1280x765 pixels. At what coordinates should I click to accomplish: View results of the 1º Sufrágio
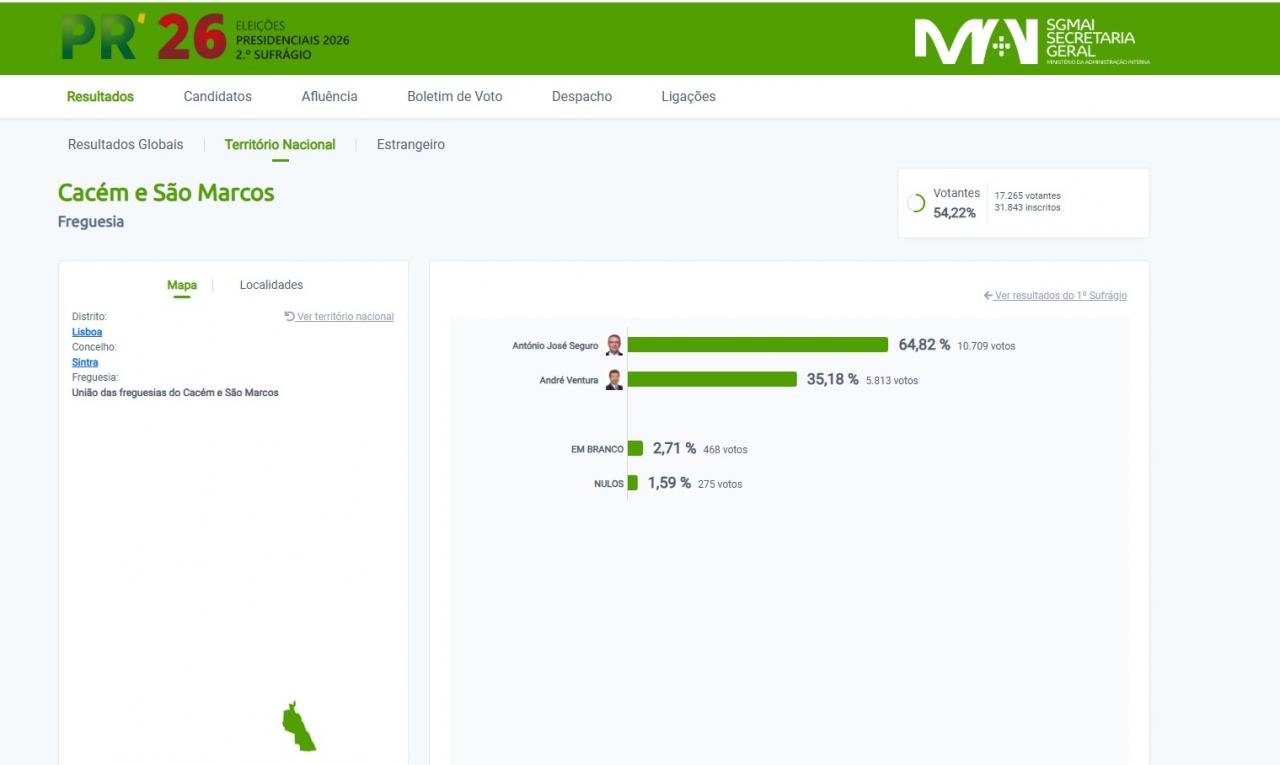[1060, 296]
